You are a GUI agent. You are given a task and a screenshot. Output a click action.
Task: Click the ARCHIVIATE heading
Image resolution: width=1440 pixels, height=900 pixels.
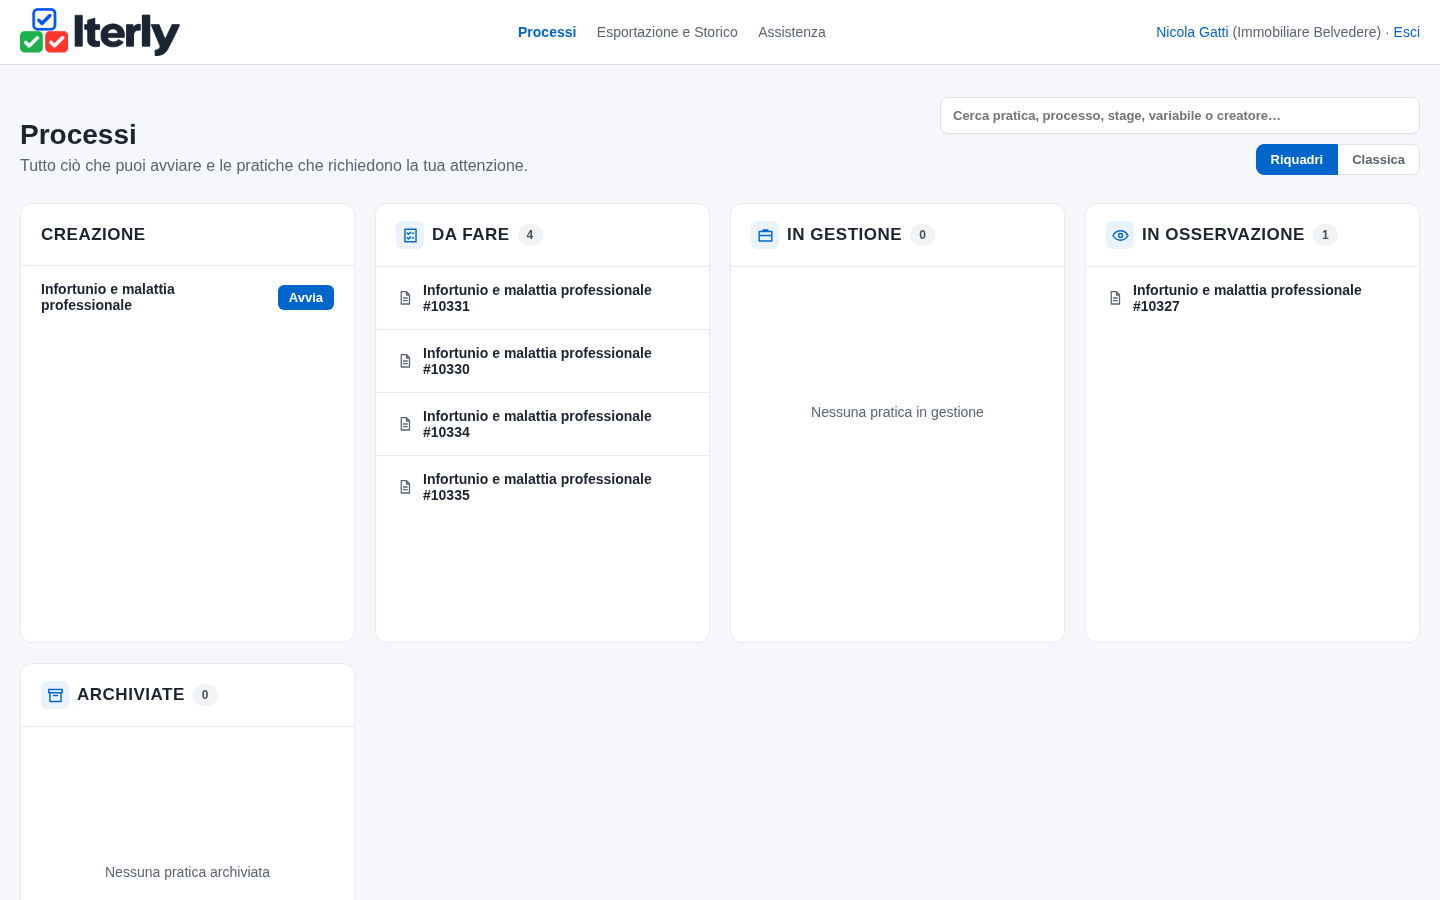[x=131, y=694]
